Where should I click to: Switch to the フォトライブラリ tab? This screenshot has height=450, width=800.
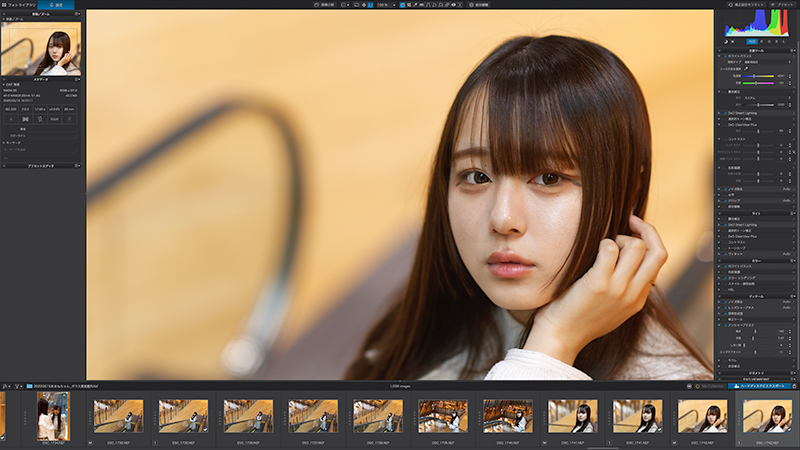coord(18,5)
